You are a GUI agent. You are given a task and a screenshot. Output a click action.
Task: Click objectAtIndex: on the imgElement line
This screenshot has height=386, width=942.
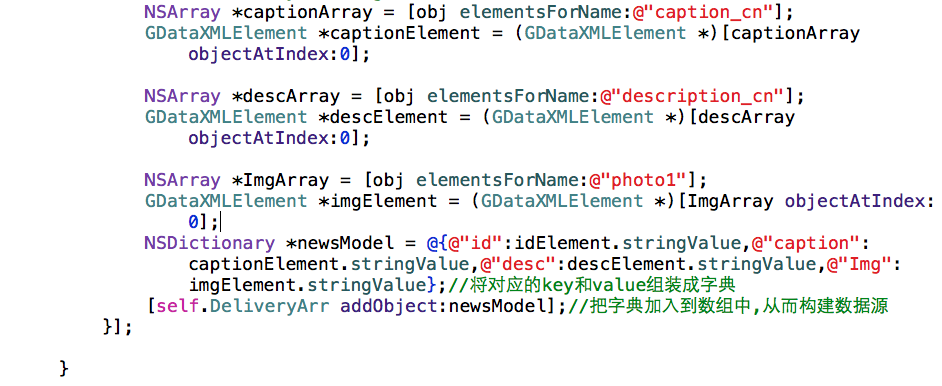859,201
